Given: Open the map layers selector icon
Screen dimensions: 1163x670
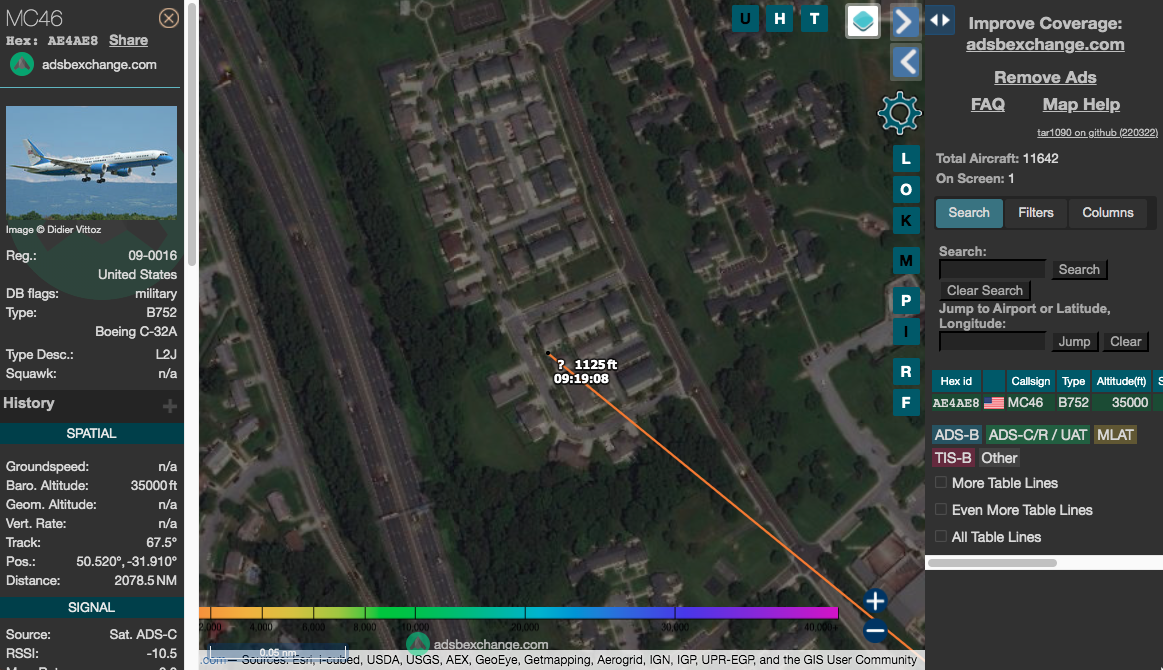Looking at the screenshot, I should 863,20.
